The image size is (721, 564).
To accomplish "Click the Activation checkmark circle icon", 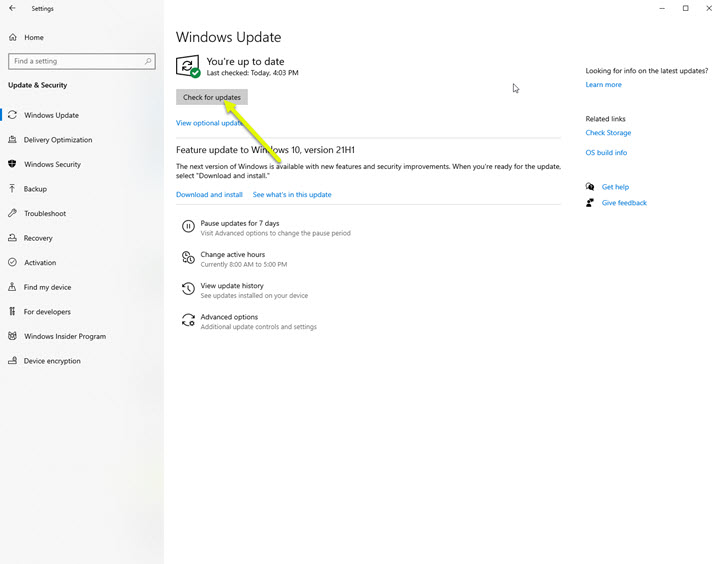I will [x=12, y=262].
